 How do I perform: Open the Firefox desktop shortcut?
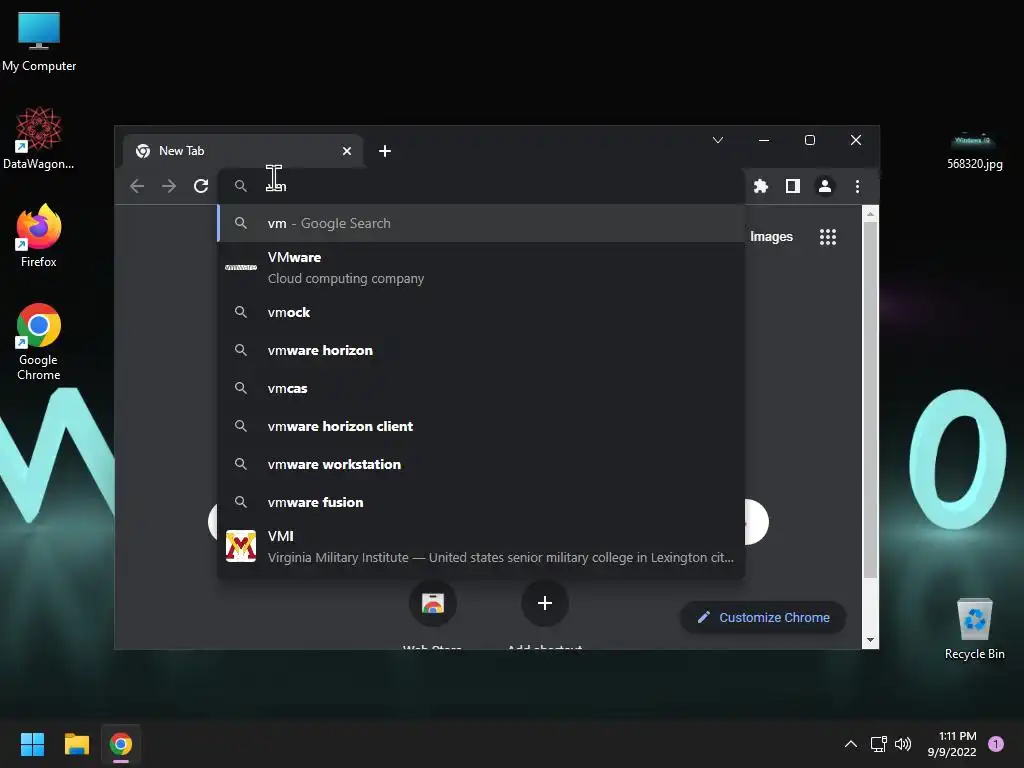pyautogui.click(x=39, y=236)
